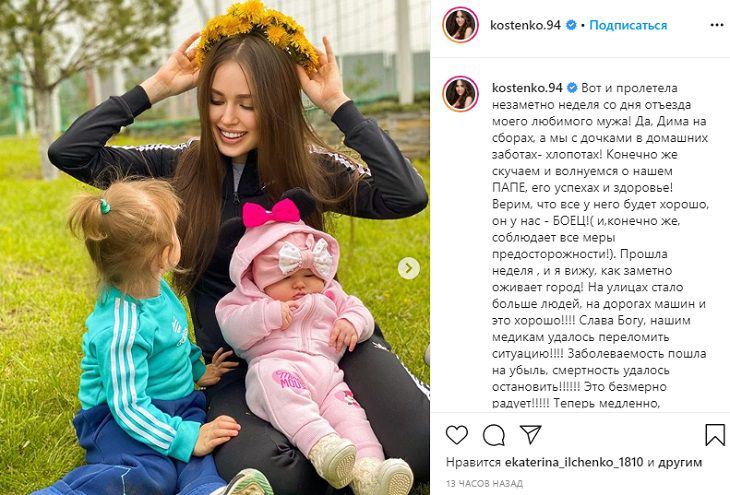Click the caption text beginning Вот и пролетела
The image size is (730, 495).
tap(600, 246)
